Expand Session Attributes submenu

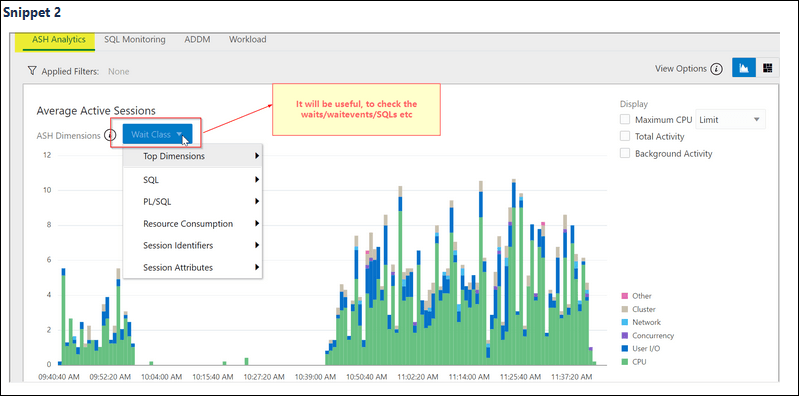(193, 268)
